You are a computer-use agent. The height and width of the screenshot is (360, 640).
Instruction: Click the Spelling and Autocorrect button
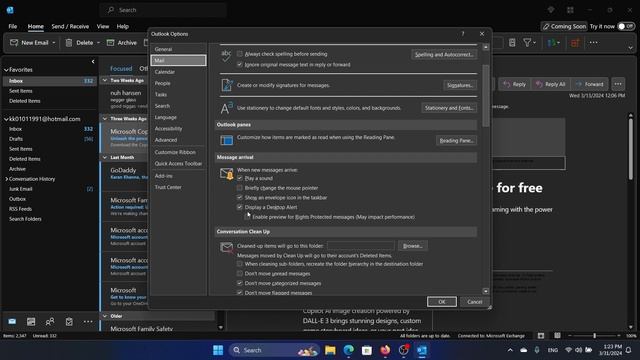coord(444,54)
